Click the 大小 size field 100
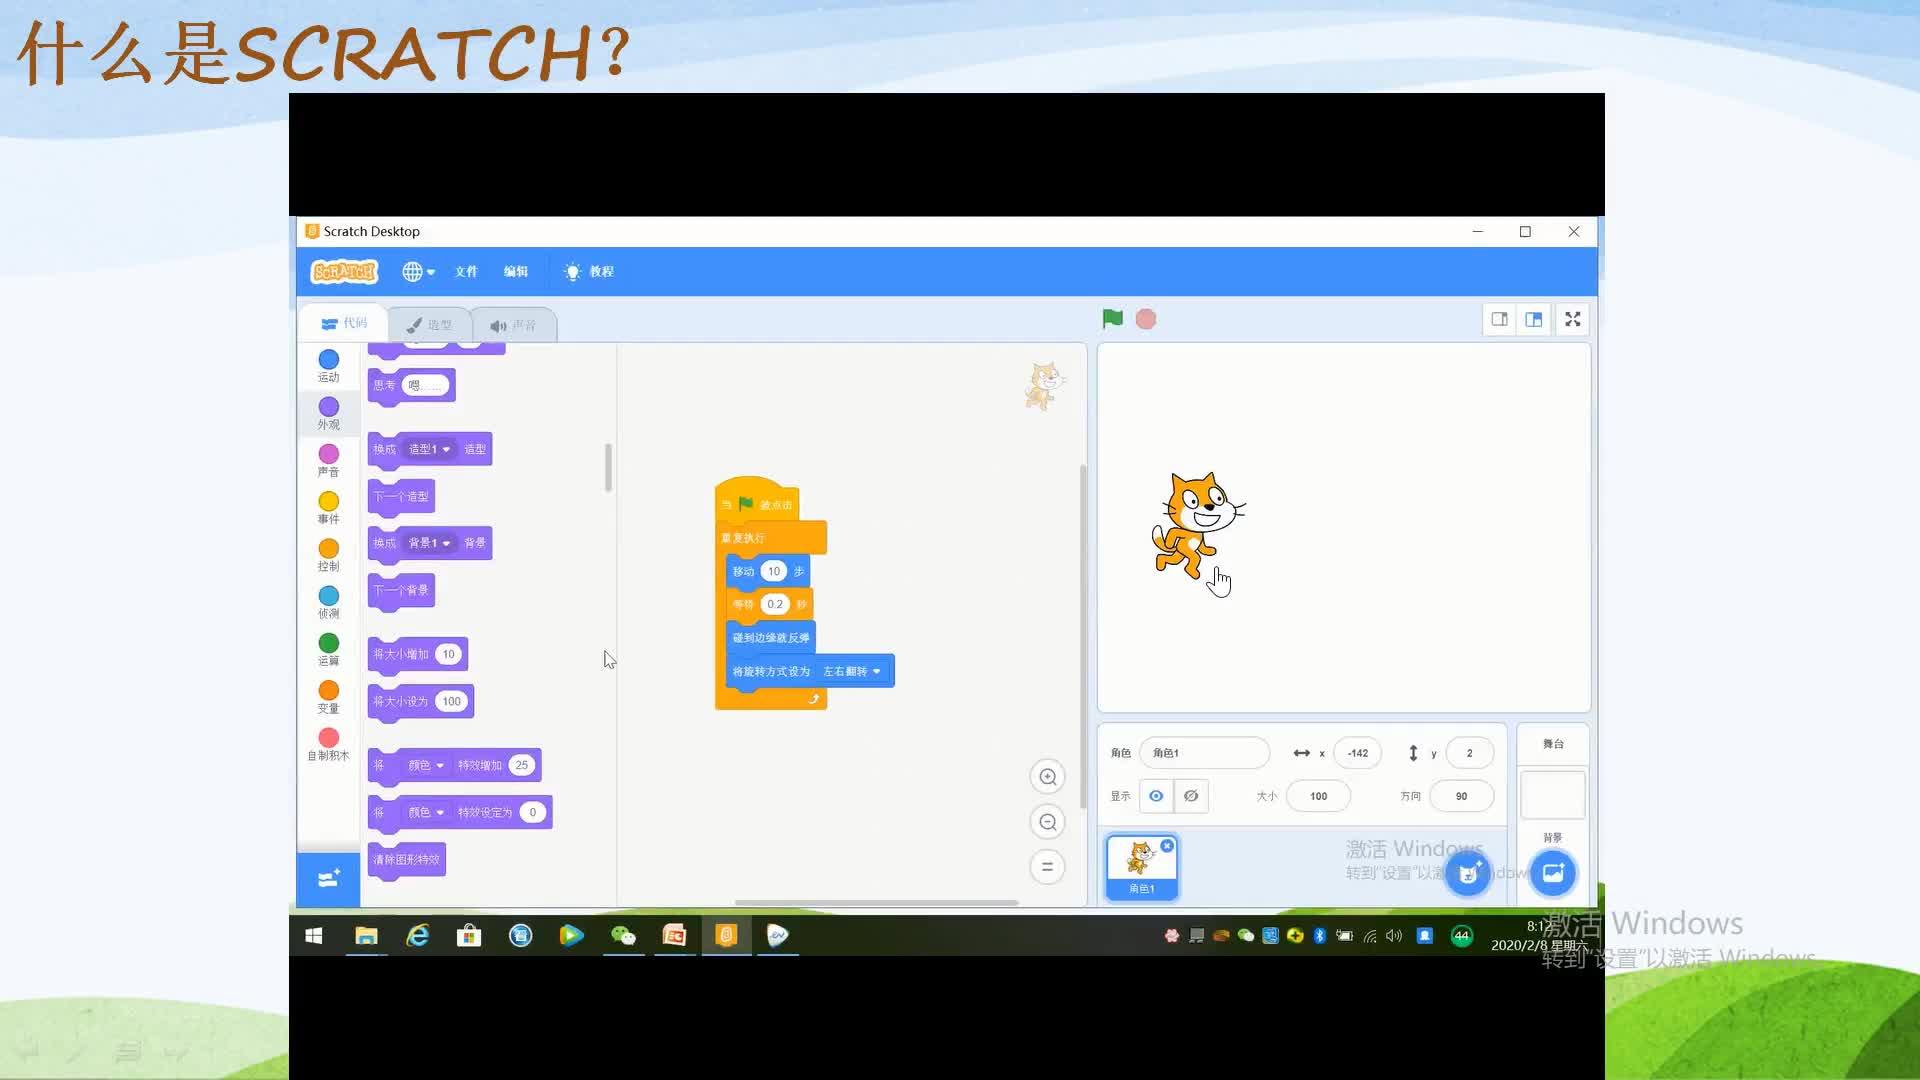This screenshot has width=1920, height=1080. [1318, 796]
